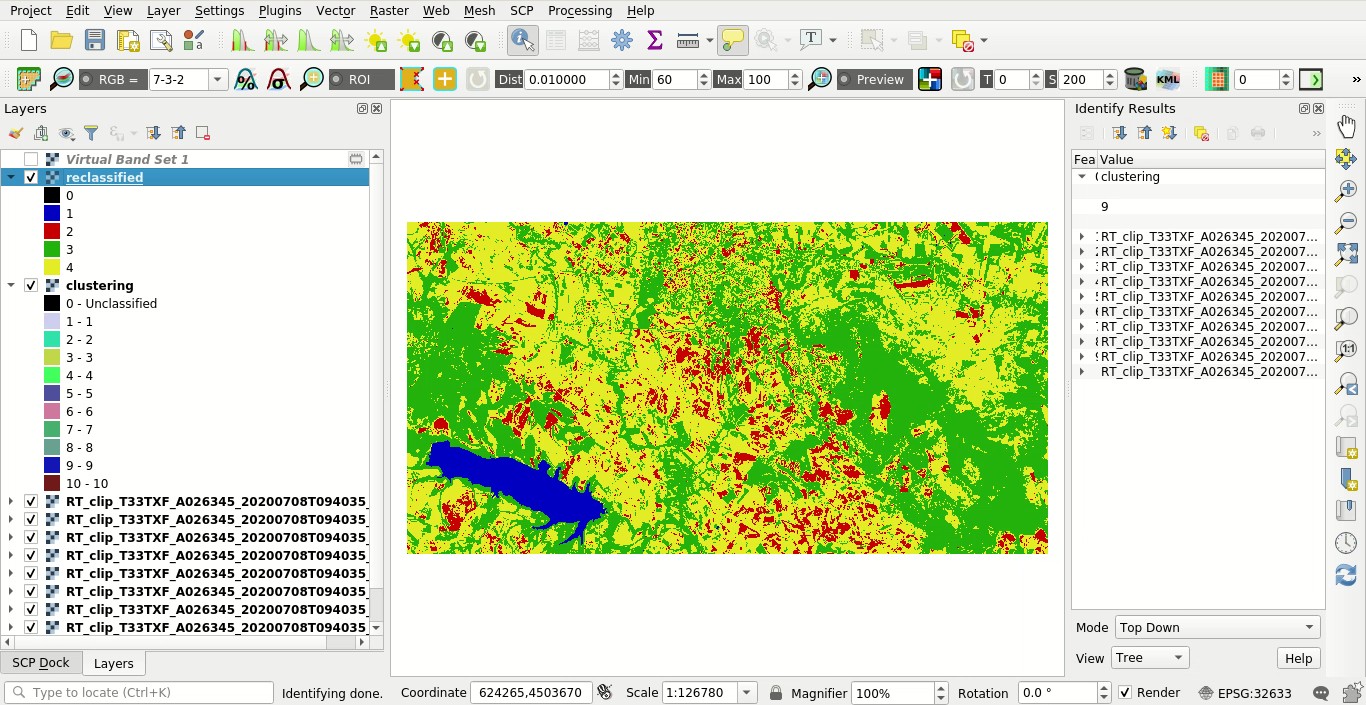Click the Help button in Identify Results

click(1298, 658)
